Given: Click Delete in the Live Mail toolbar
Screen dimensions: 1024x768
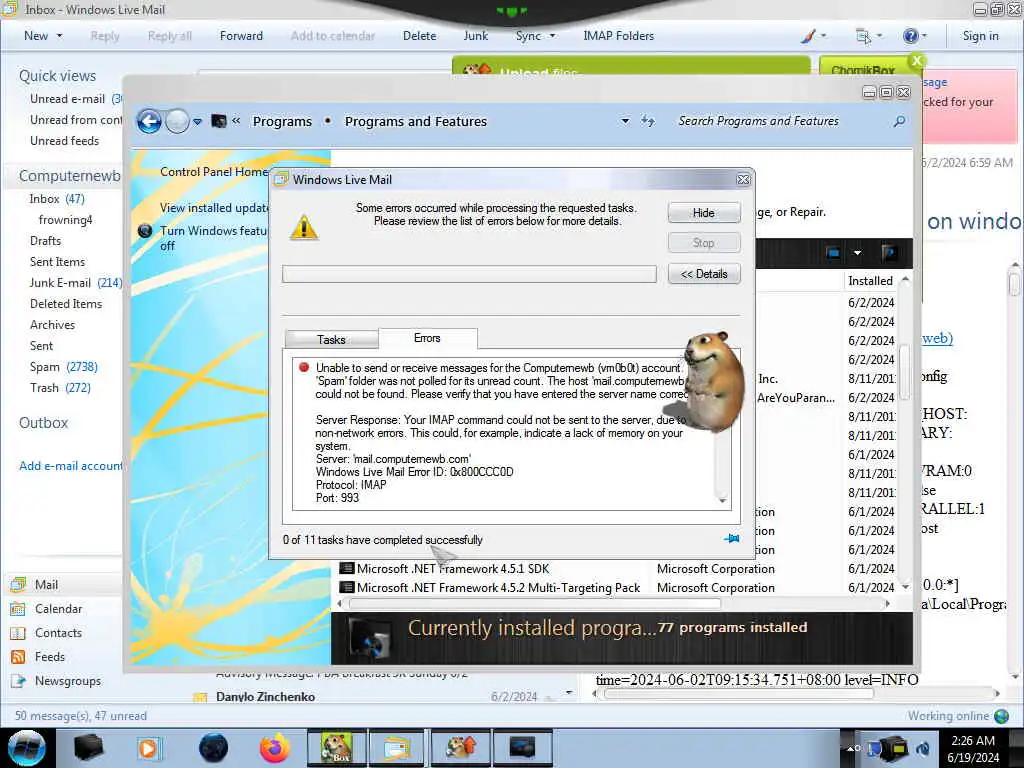Looking at the screenshot, I should (x=419, y=36).
